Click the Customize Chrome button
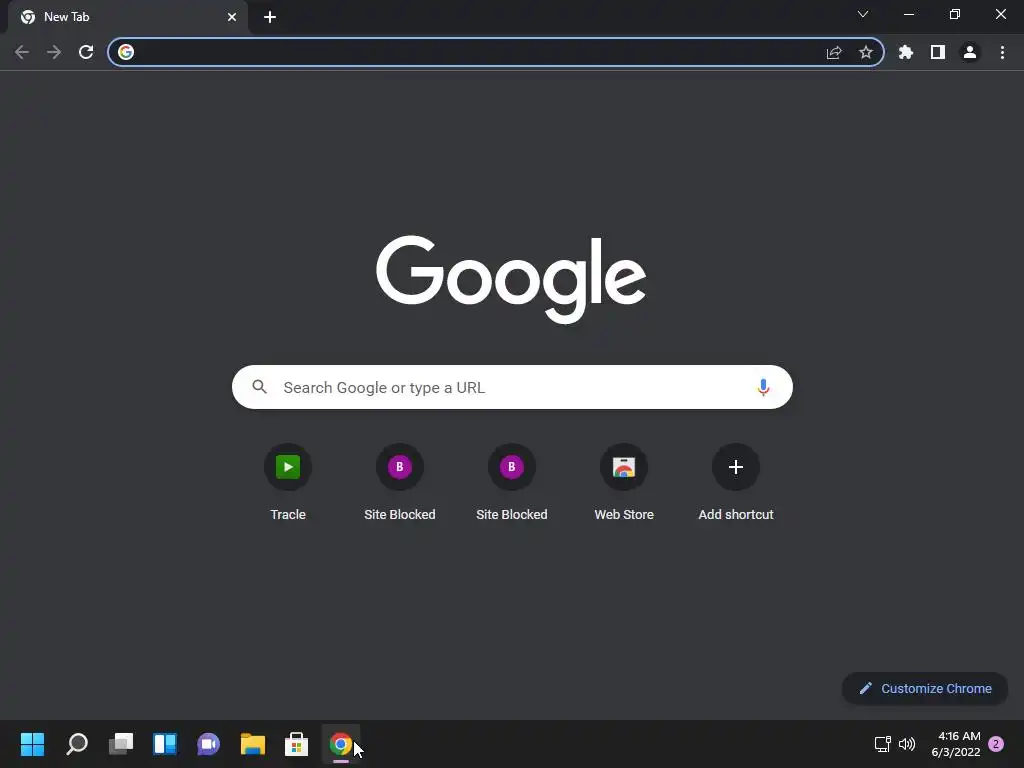The width and height of the screenshot is (1024, 768). (925, 688)
